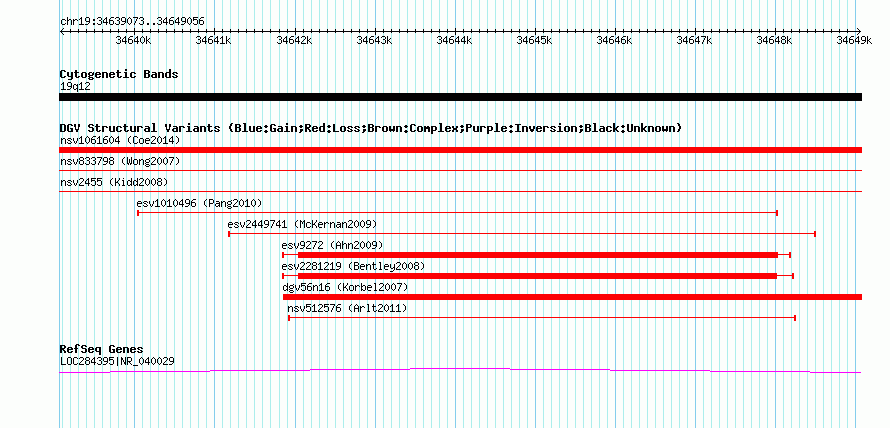Click the esv9272 (Ahn2009) variant label

click(x=333, y=245)
